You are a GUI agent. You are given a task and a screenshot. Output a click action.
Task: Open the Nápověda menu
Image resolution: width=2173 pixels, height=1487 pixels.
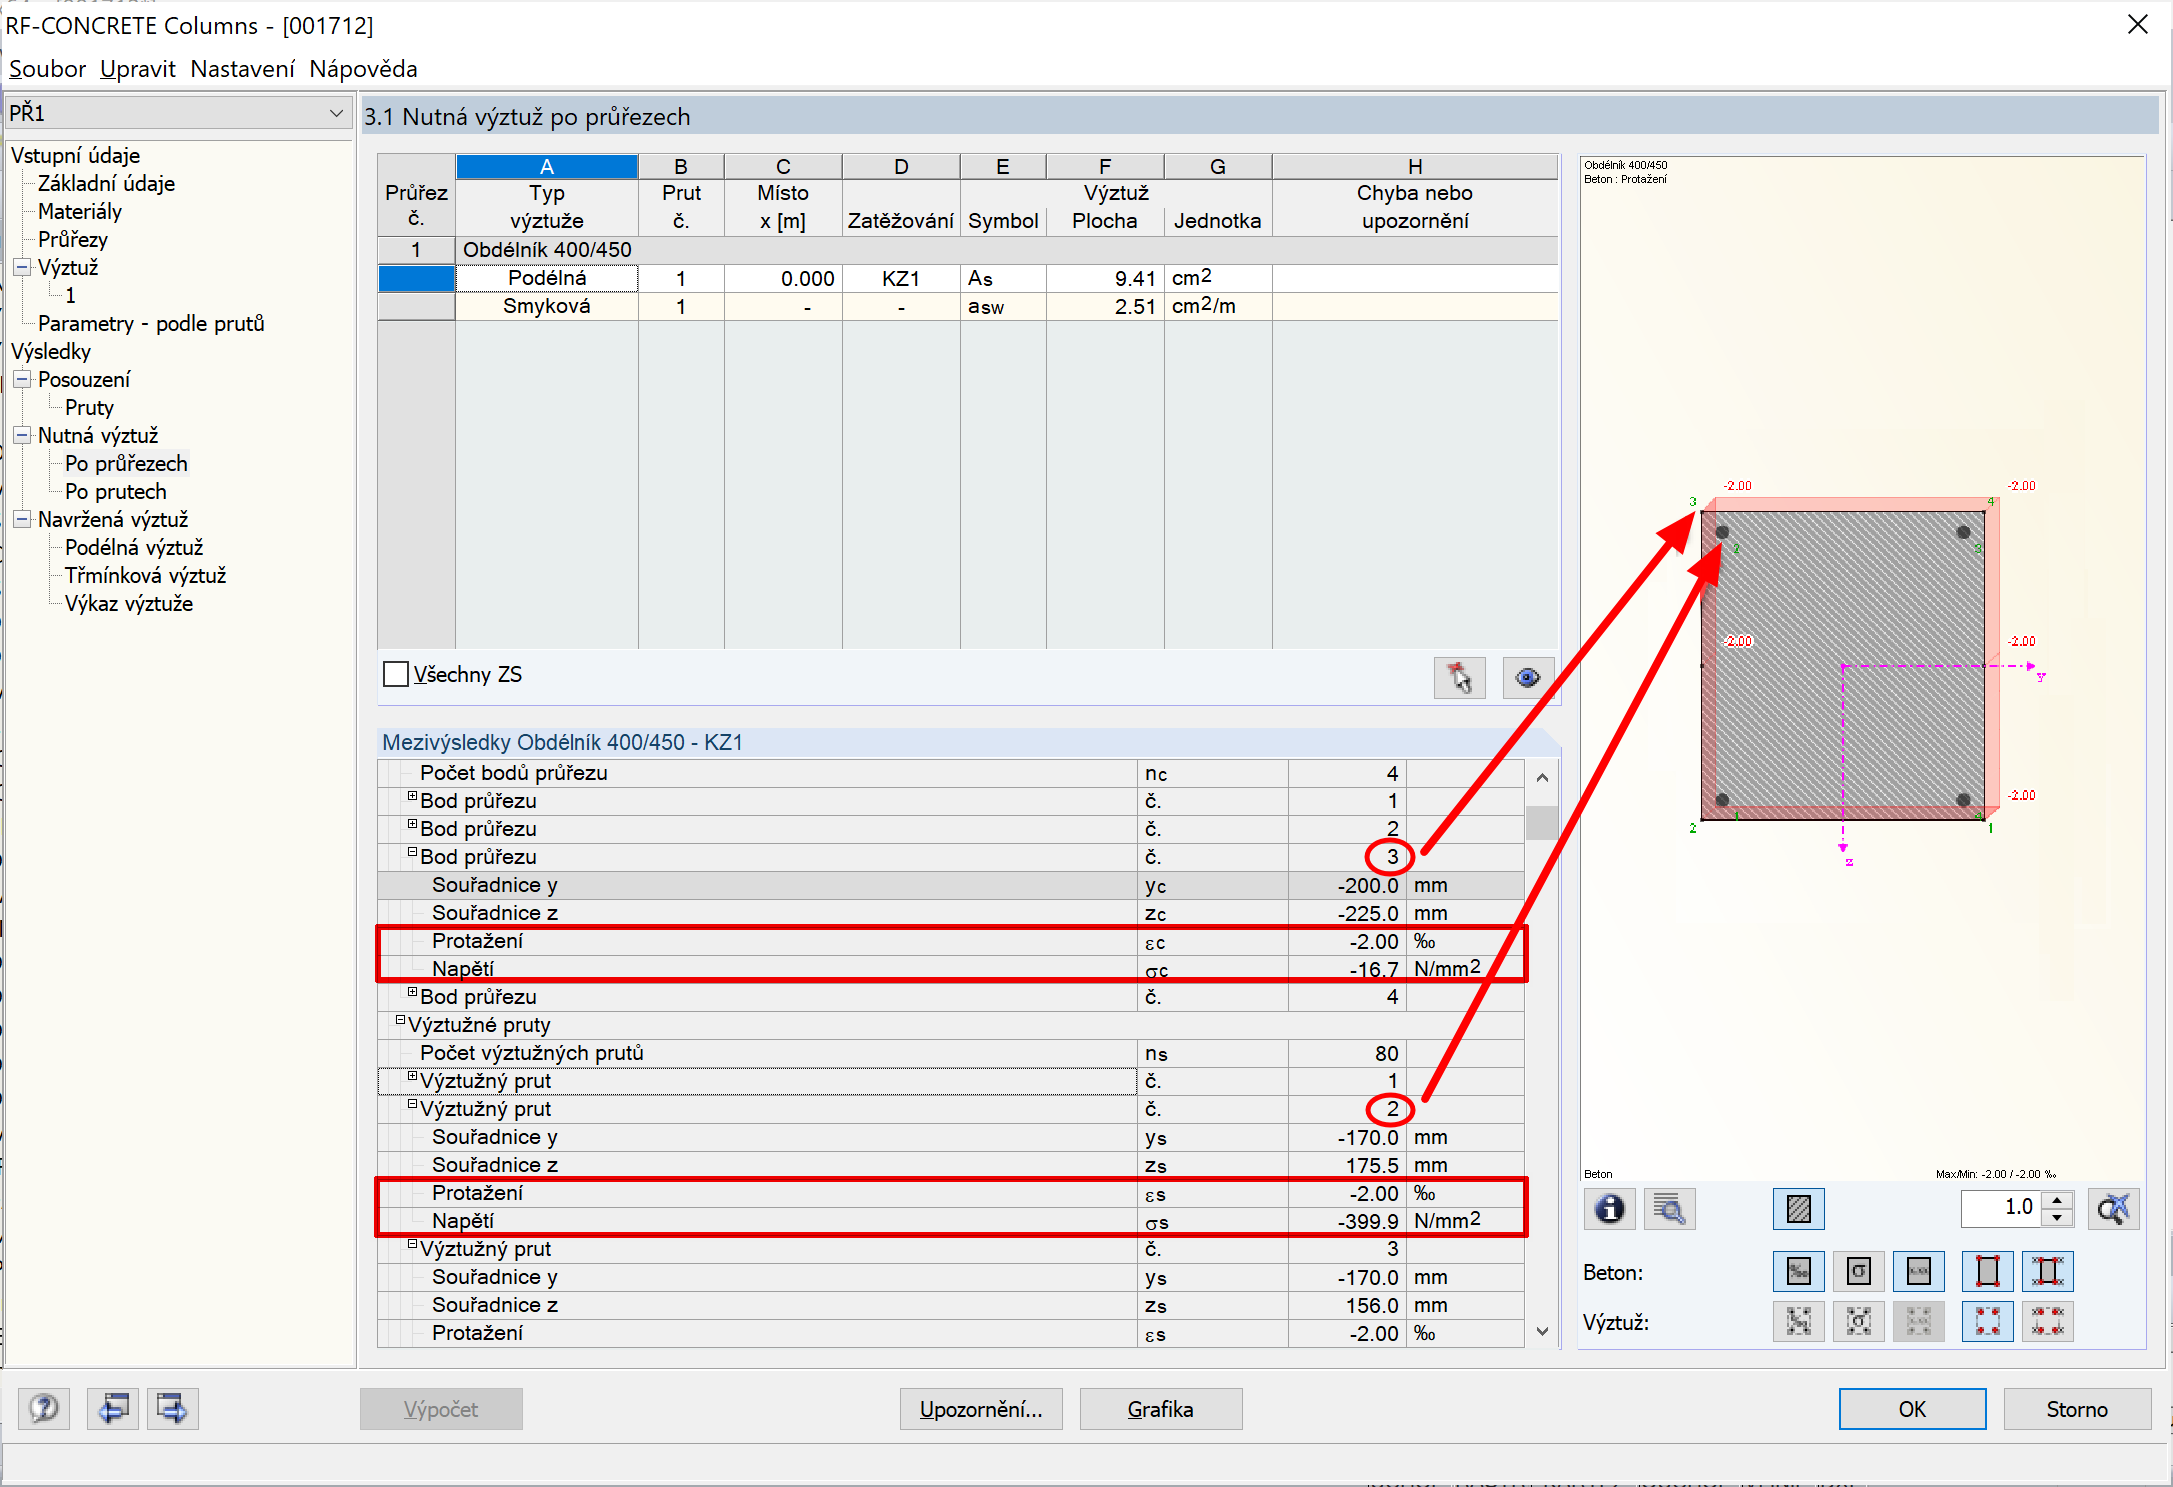click(363, 69)
